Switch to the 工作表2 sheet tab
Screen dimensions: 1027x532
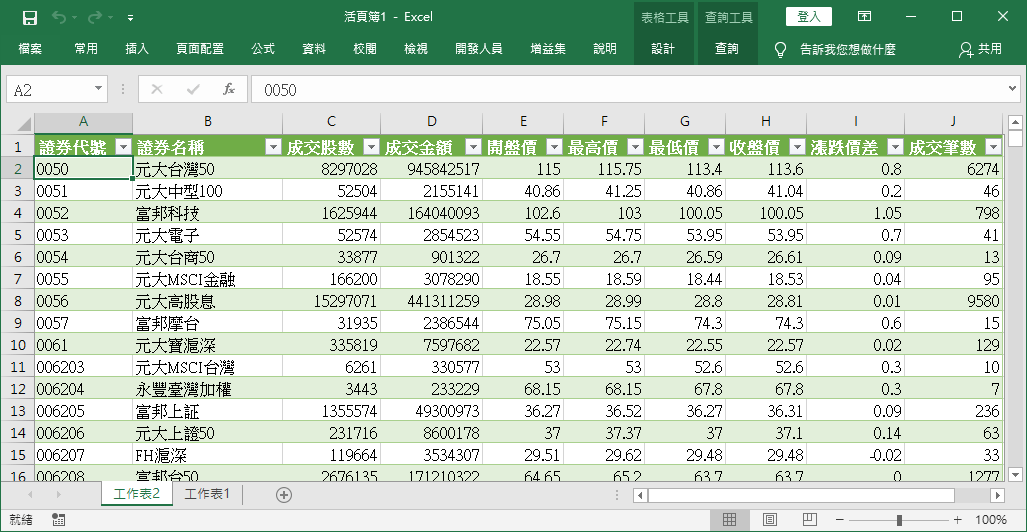[x=137, y=494]
